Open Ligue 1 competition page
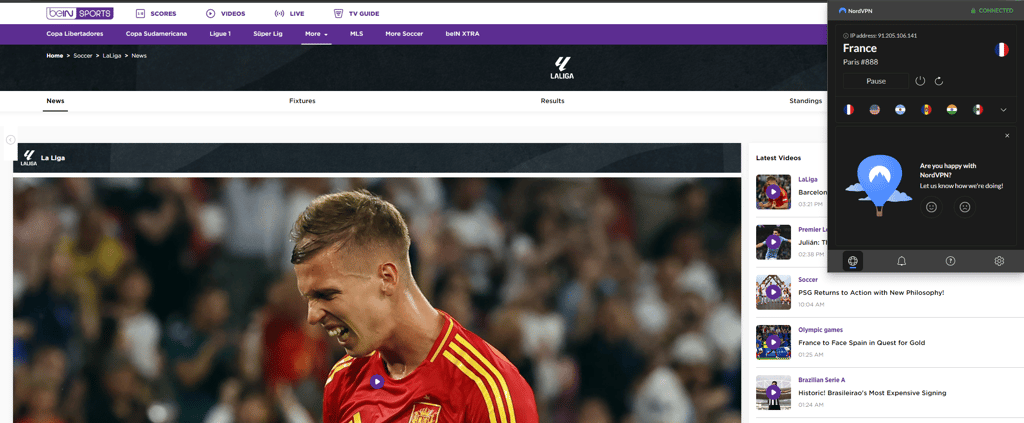Viewport: 1024px width, 423px height. click(220, 33)
